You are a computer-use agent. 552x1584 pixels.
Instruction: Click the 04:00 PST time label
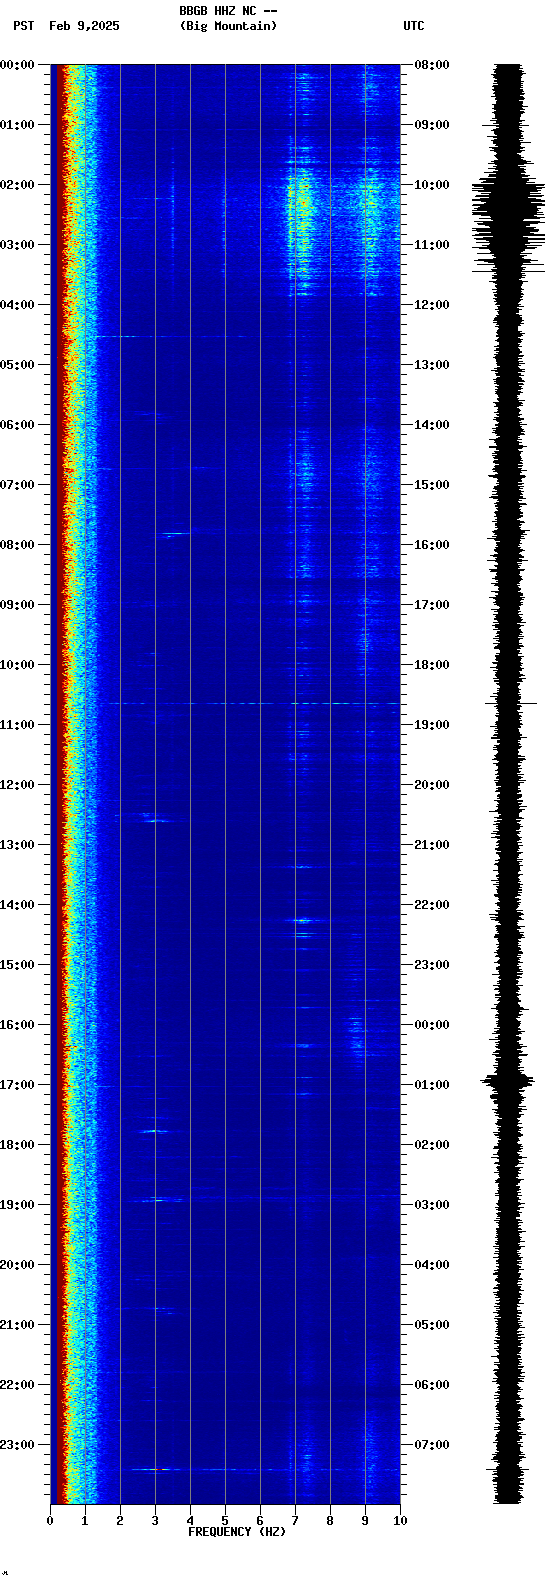coord(17,305)
